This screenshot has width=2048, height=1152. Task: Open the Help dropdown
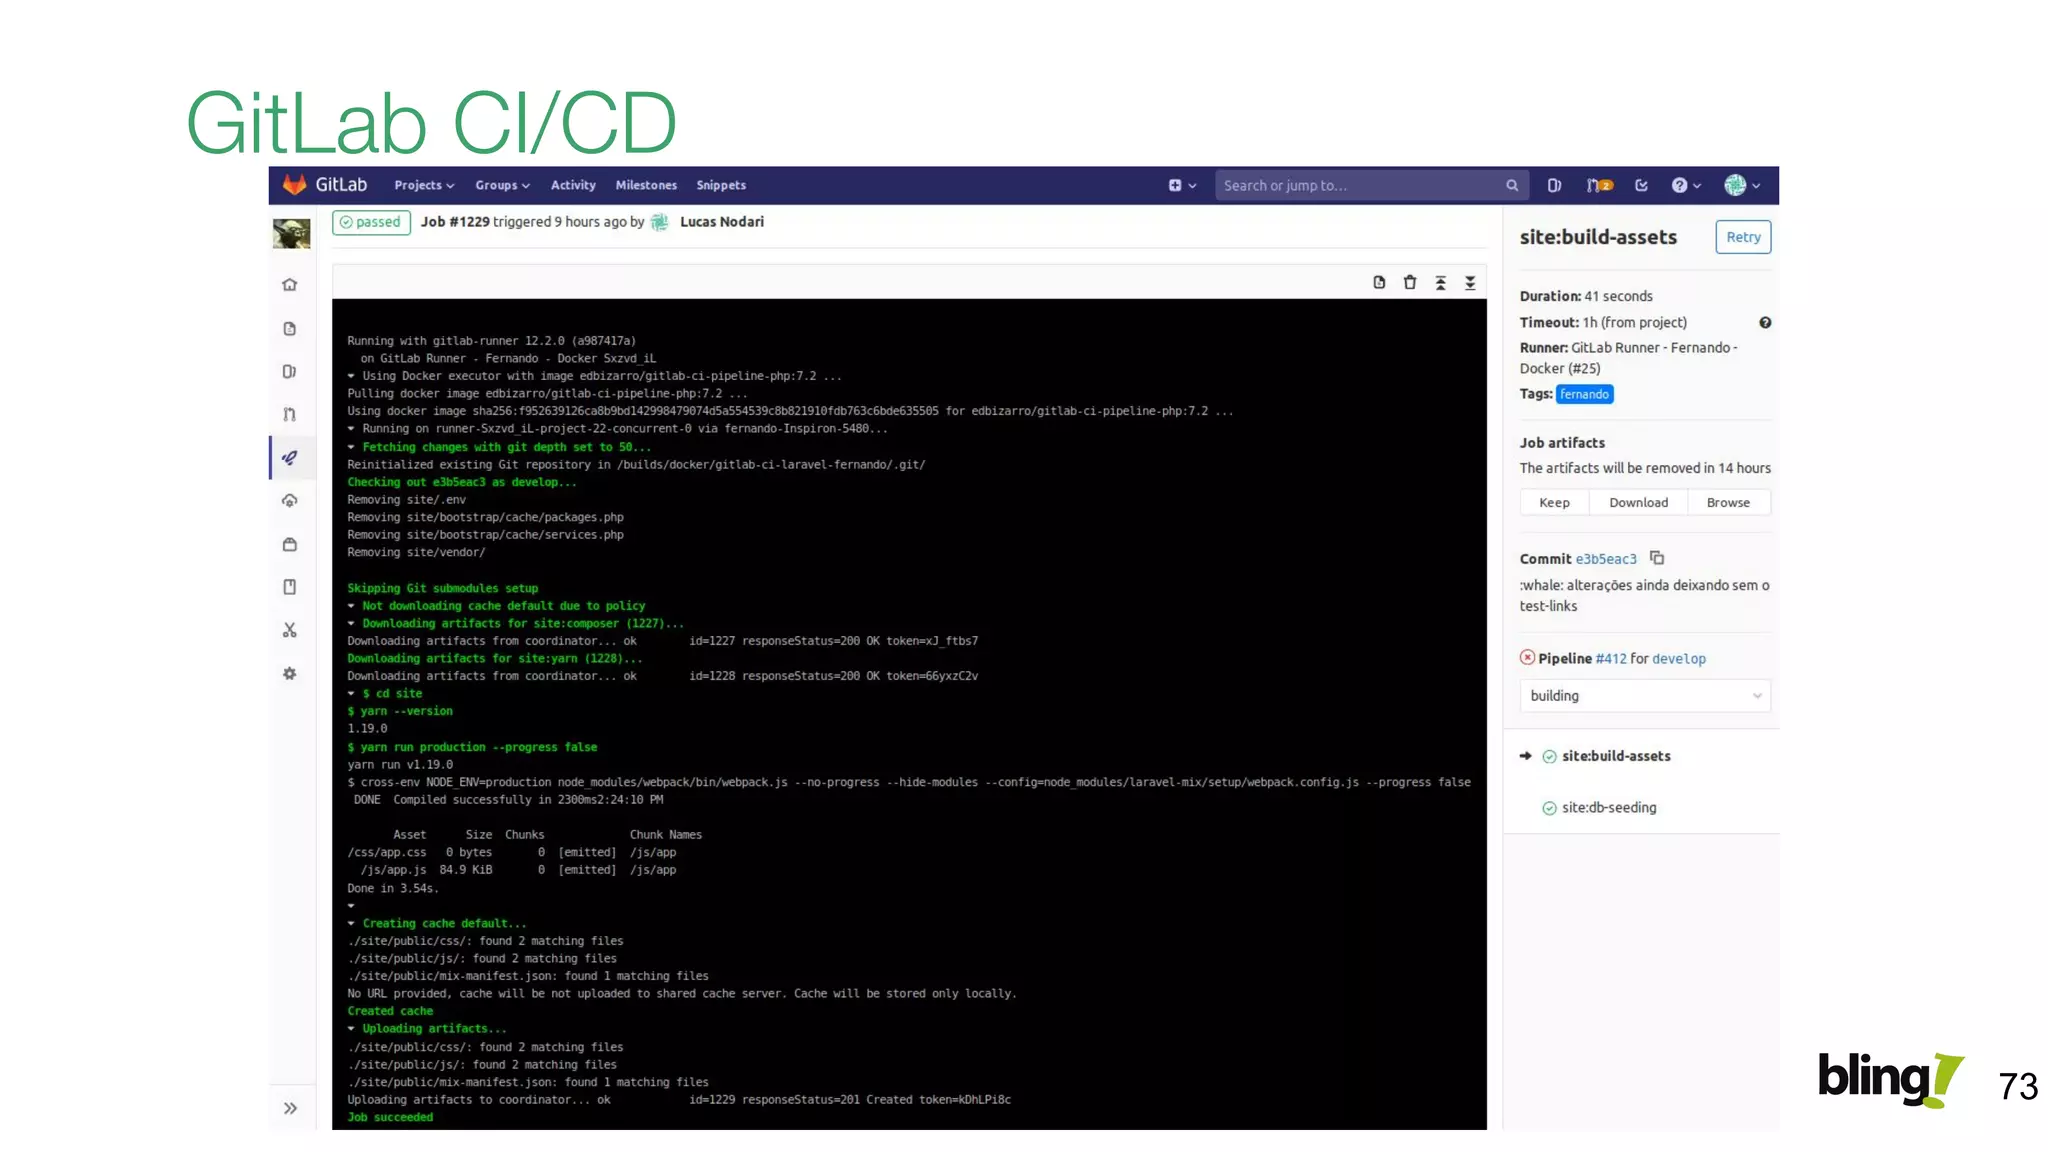pyautogui.click(x=1686, y=185)
